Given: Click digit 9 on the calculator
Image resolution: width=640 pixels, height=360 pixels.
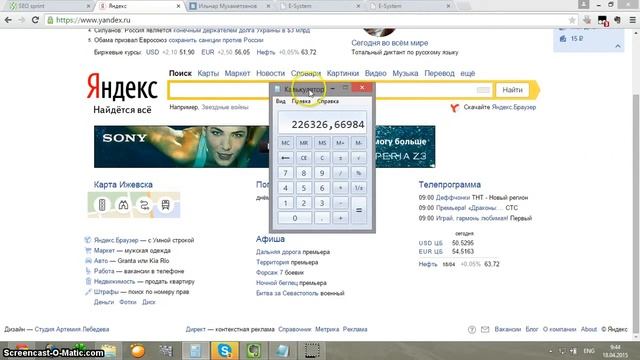Looking at the screenshot, I should [x=322, y=173].
